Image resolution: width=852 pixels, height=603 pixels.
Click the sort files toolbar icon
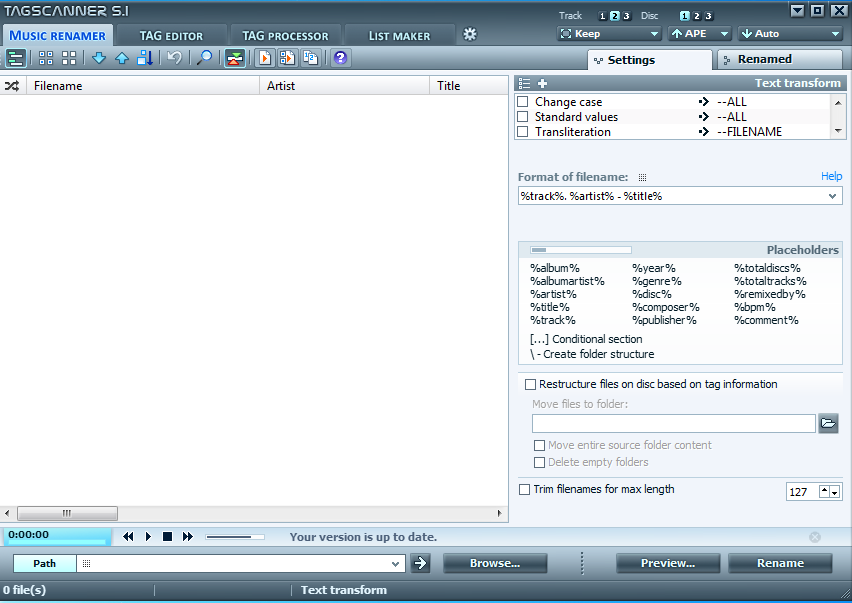(146, 58)
